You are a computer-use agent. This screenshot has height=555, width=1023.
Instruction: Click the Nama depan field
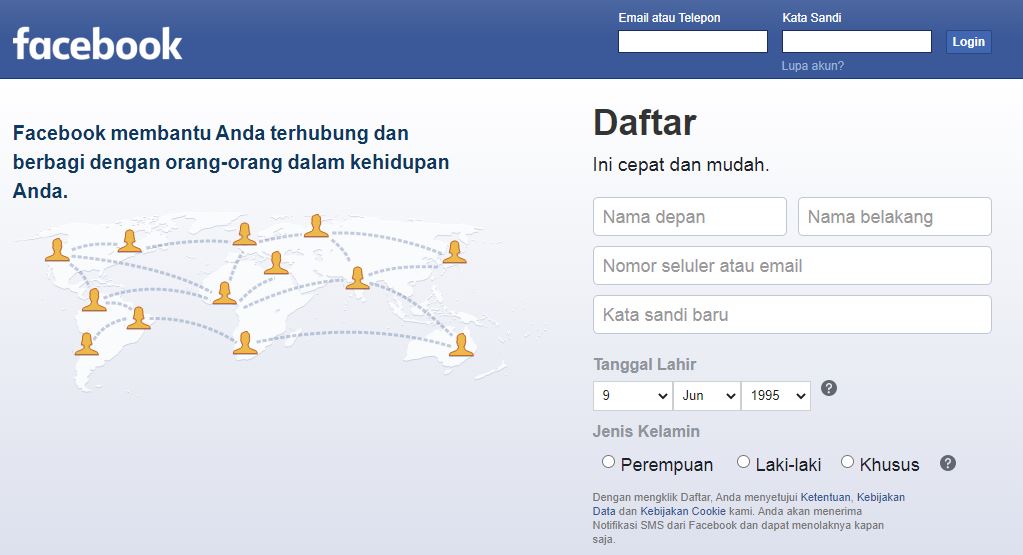(690, 217)
